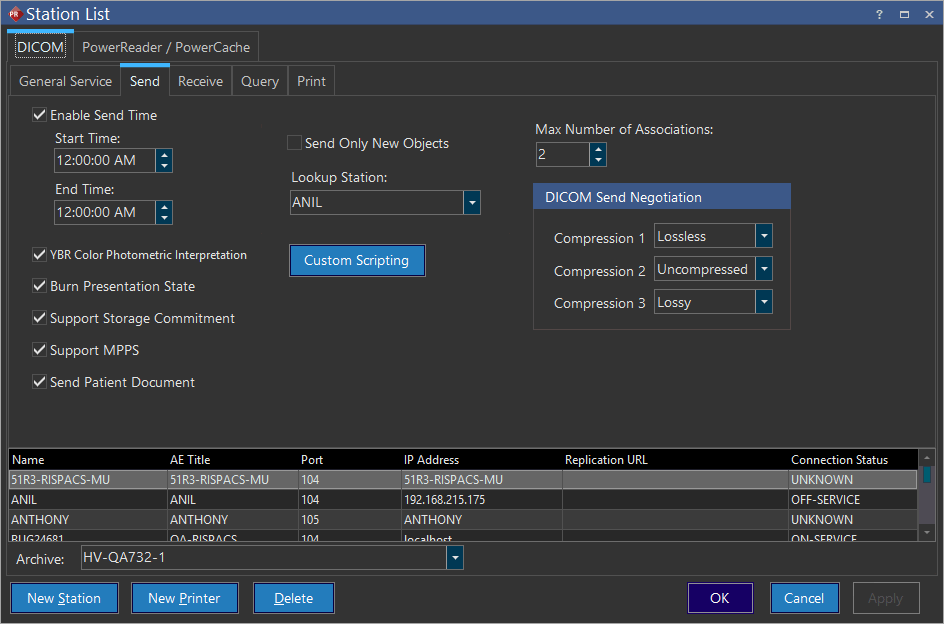Decrease End Time with down arrow
This screenshot has height=624, width=944.
pyautogui.click(x=164, y=218)
